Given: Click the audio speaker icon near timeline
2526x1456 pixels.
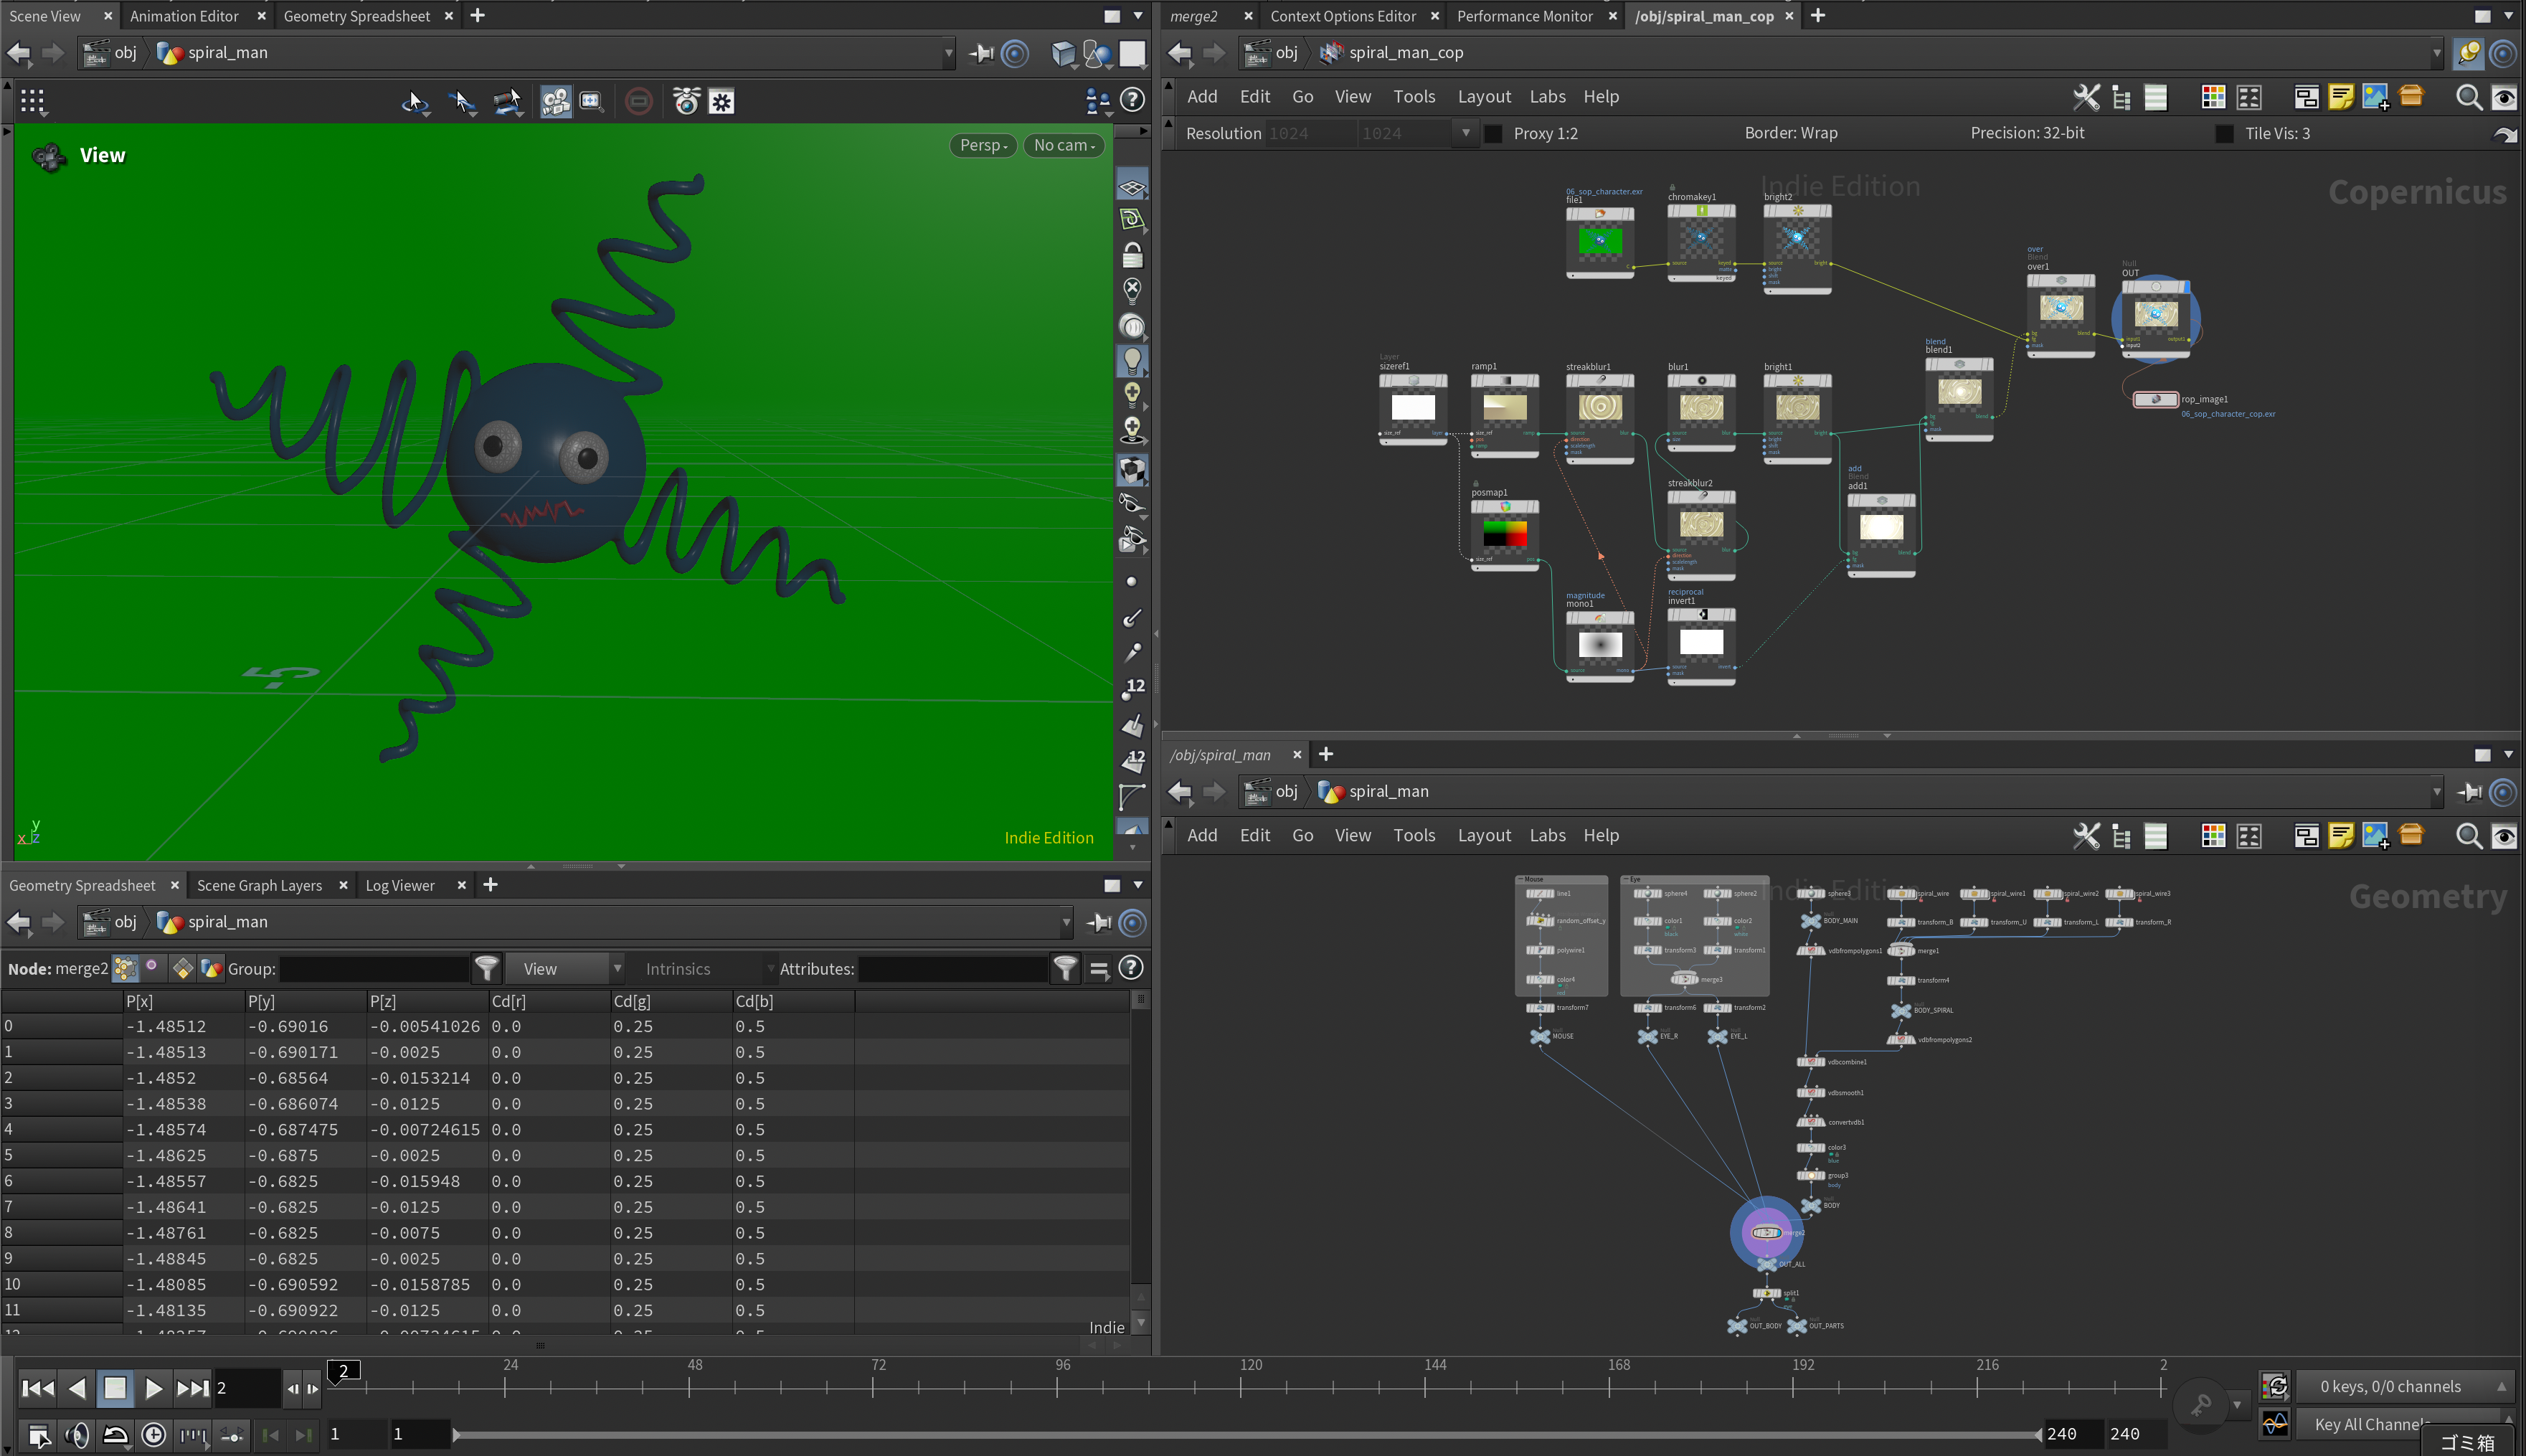Looking at the screenshot, I should pyautogui.click(x=77, y=1435).
